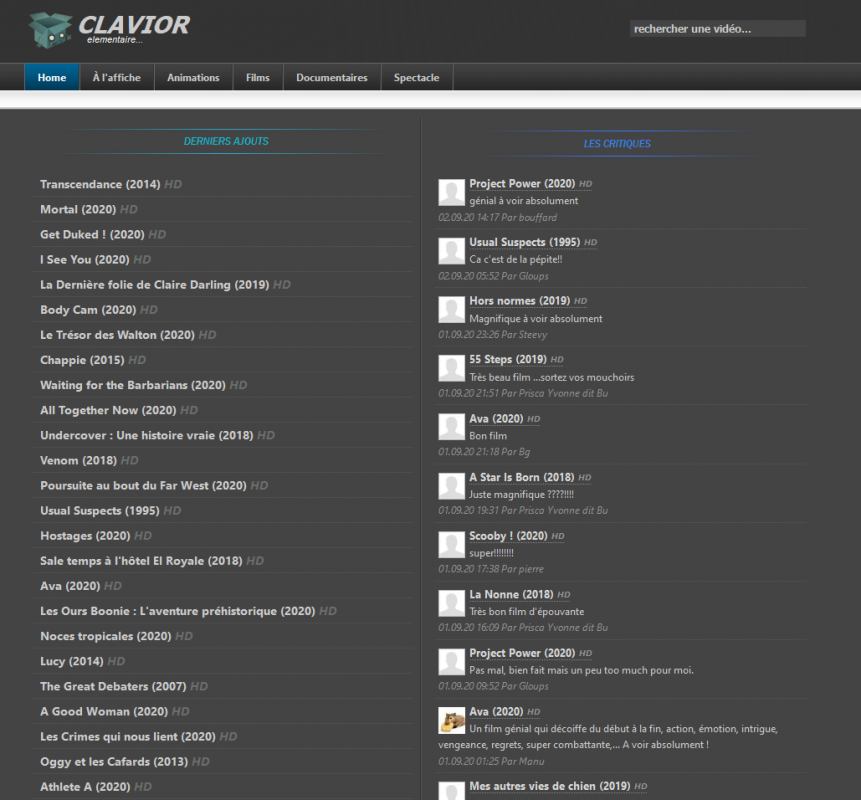861x800 pixels.
Task: Click the avatar beside Project Power review by bouffard
Action: click(451, 192)
